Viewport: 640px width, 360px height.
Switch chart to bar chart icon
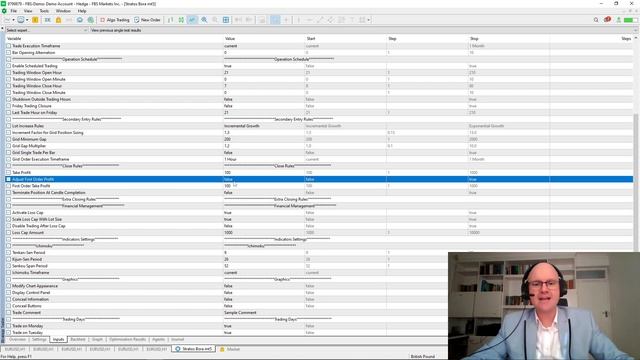[171, 20]
